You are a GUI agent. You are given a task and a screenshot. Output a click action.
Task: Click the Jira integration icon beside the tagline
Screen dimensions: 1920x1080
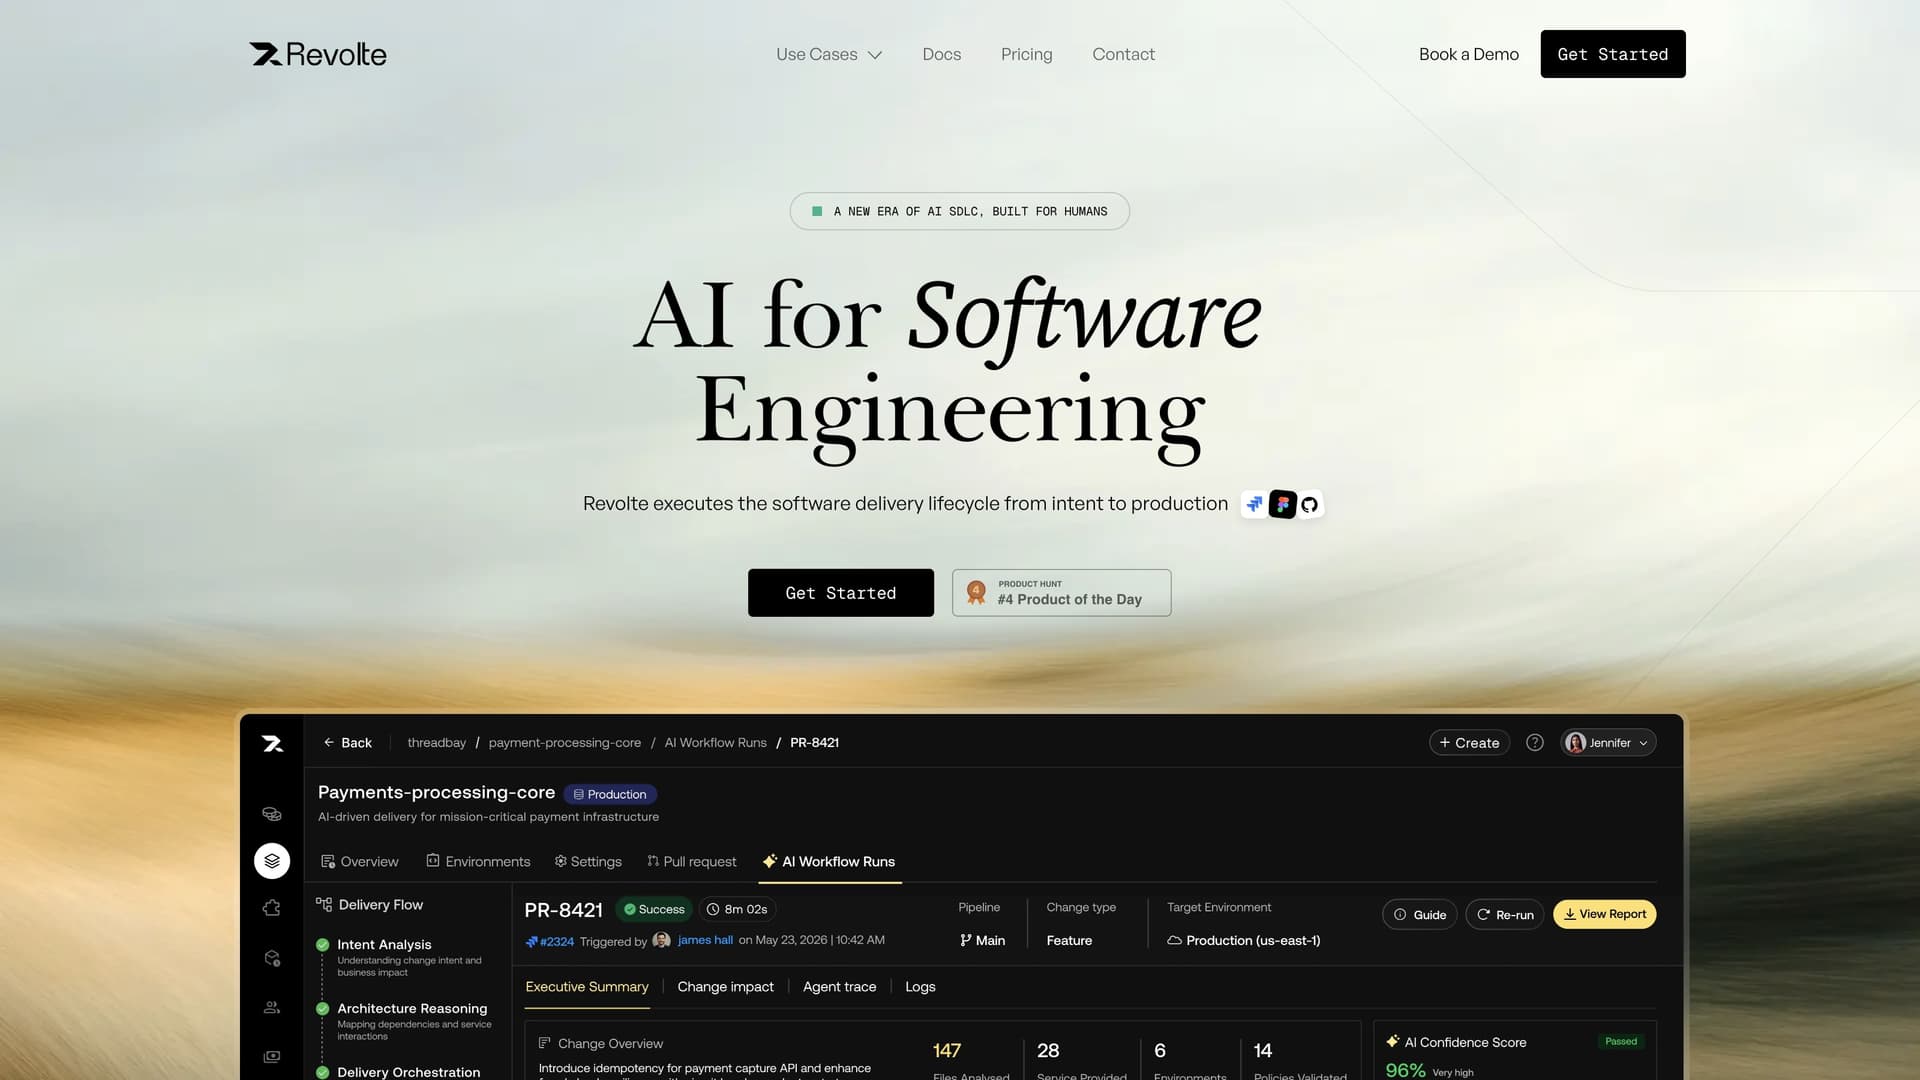click(1254, 504)
